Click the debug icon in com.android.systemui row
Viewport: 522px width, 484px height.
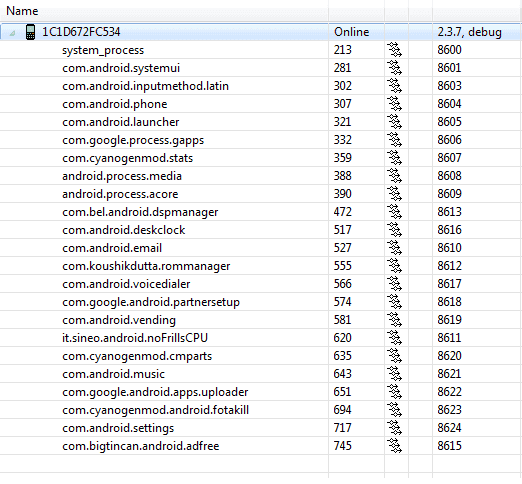pos(395,68)
